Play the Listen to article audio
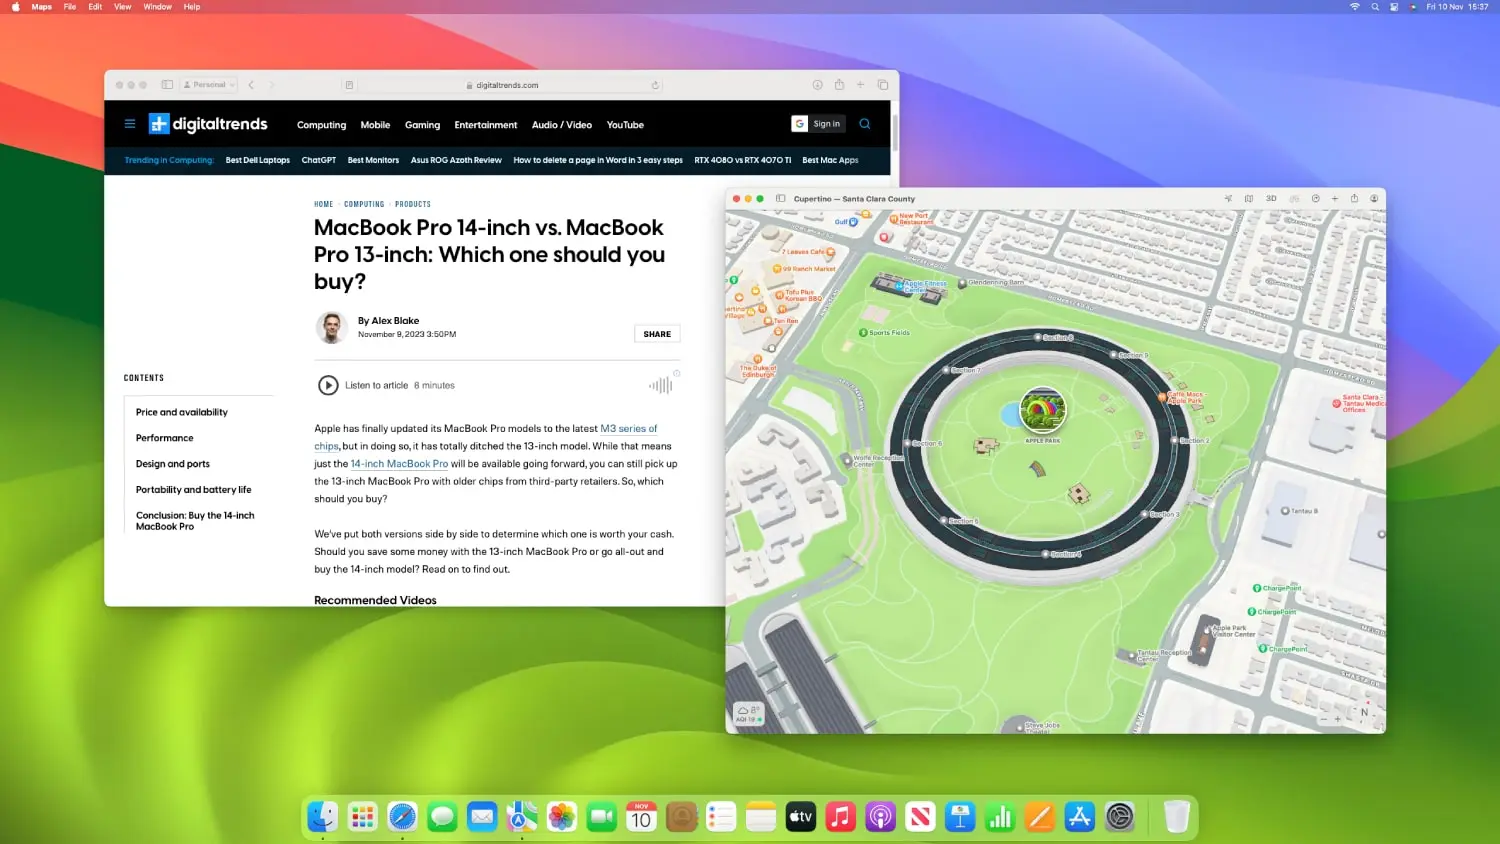 329,385
